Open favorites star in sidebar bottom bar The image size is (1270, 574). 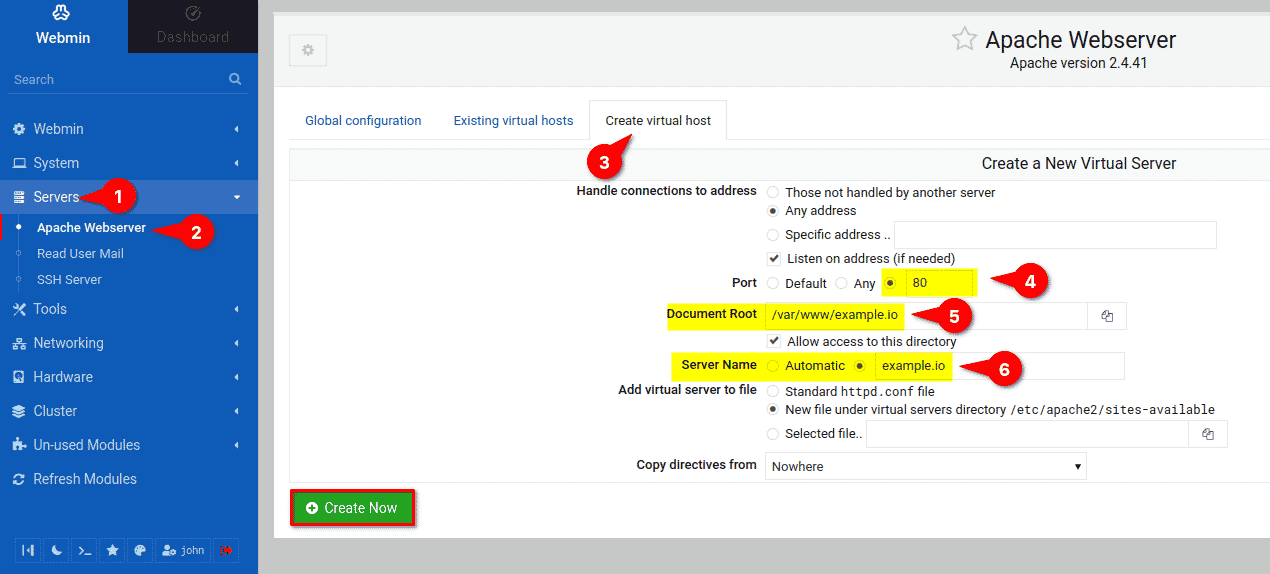click(x=113, y=550)
